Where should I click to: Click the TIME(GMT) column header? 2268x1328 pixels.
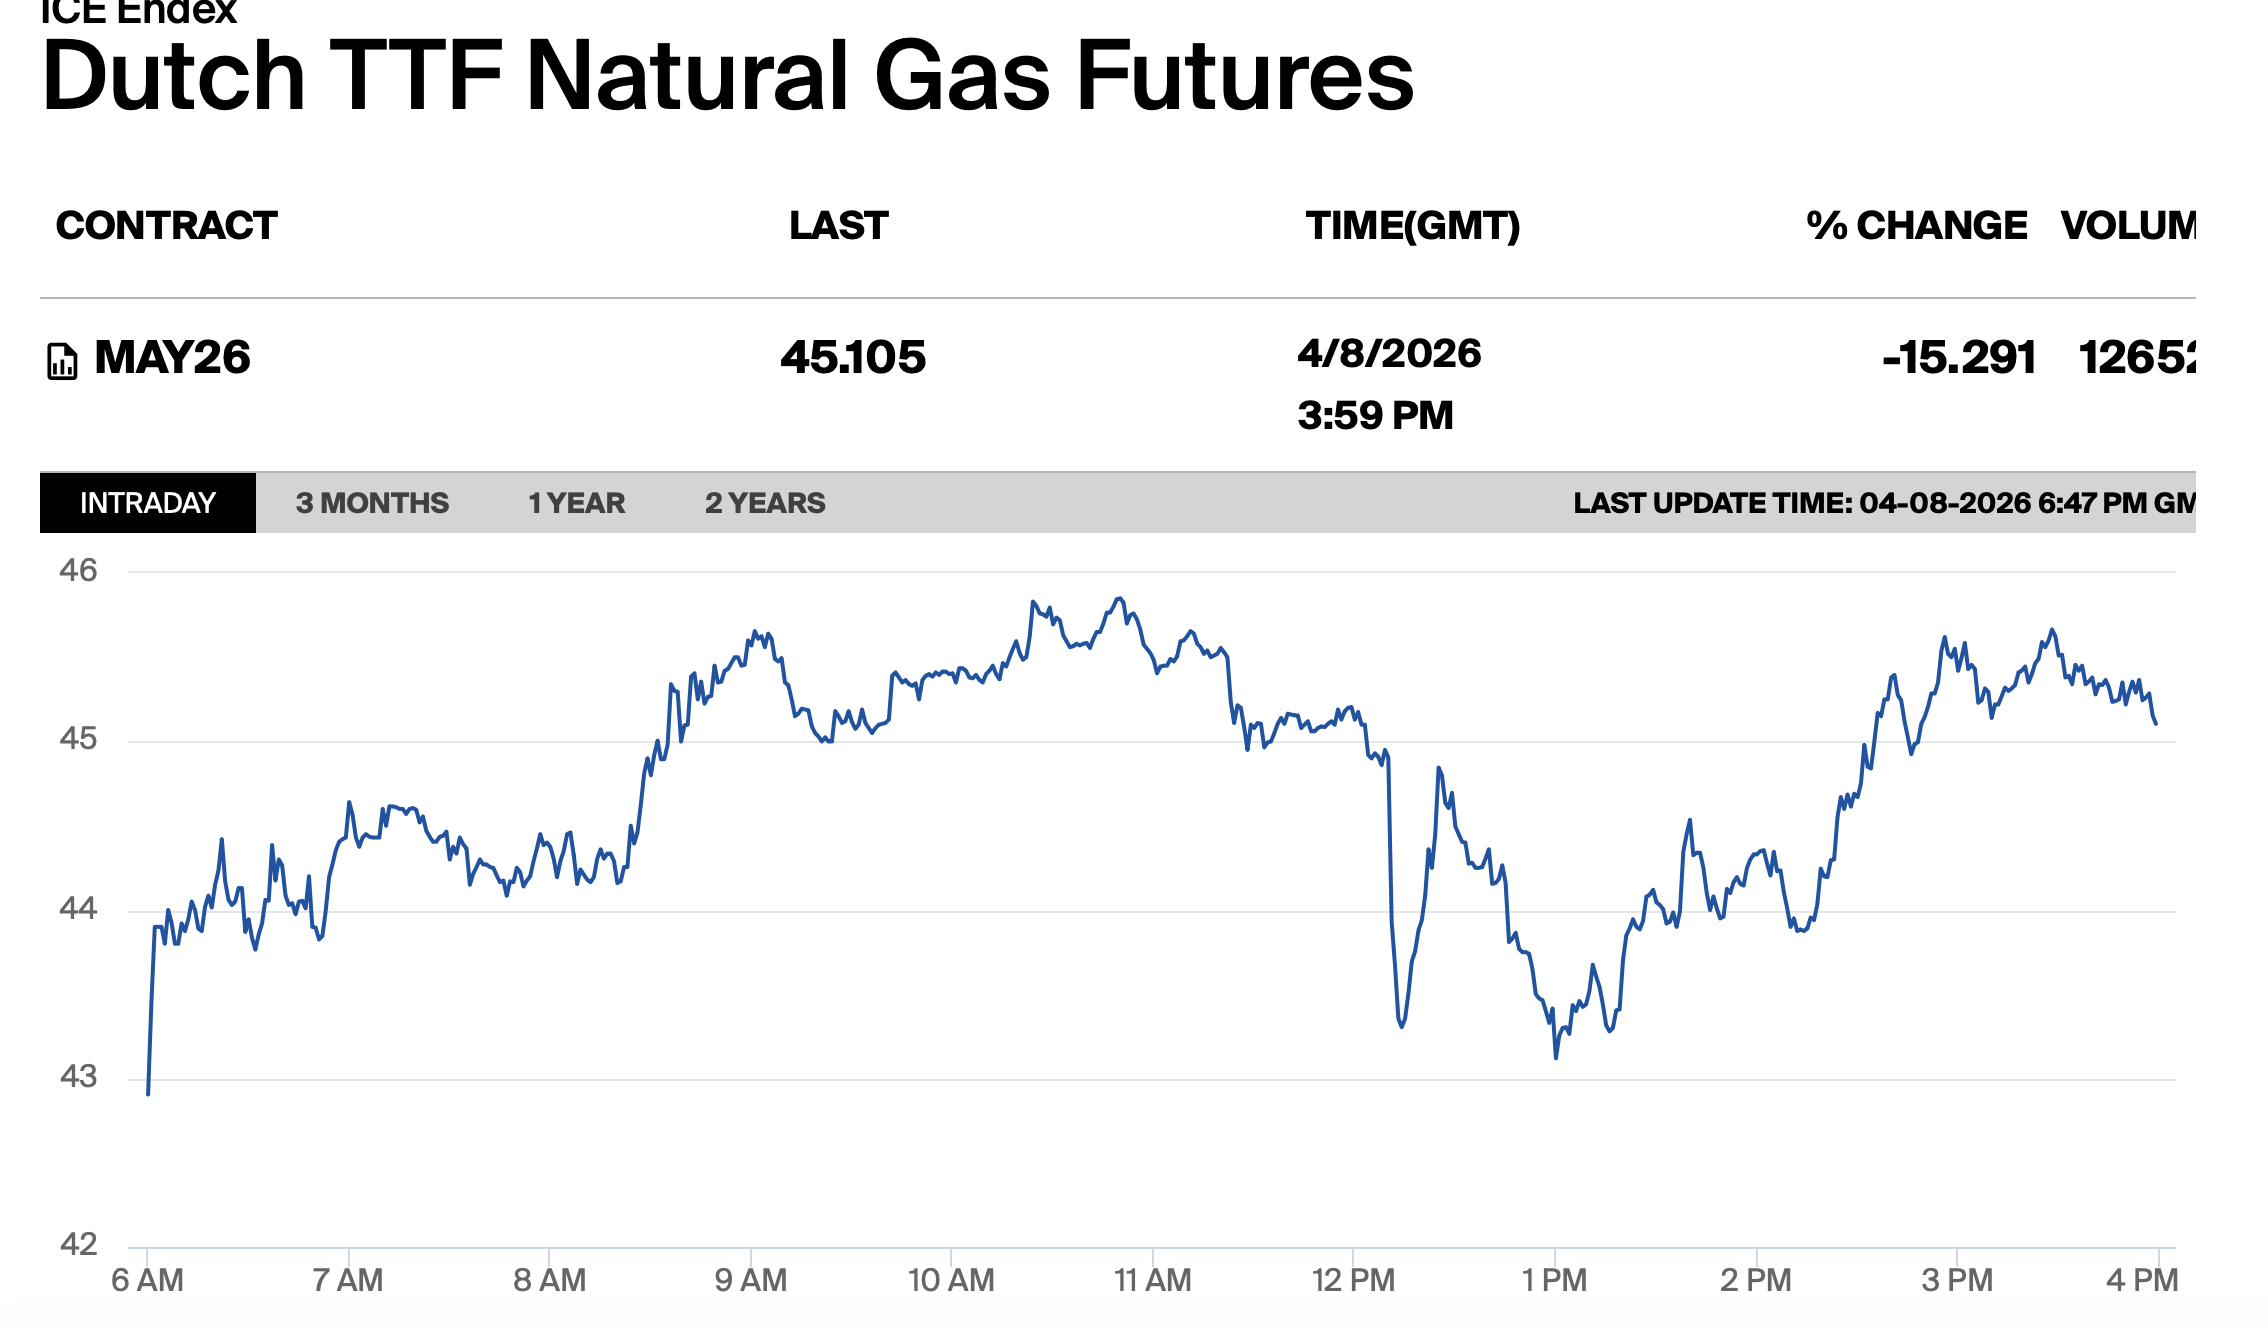click(x=1412, y=226)
